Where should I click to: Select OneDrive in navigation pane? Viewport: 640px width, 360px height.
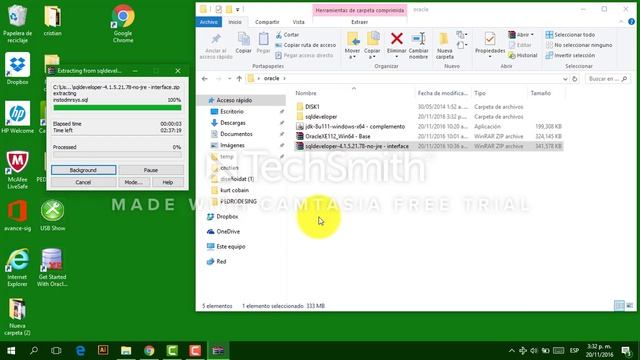228,231
